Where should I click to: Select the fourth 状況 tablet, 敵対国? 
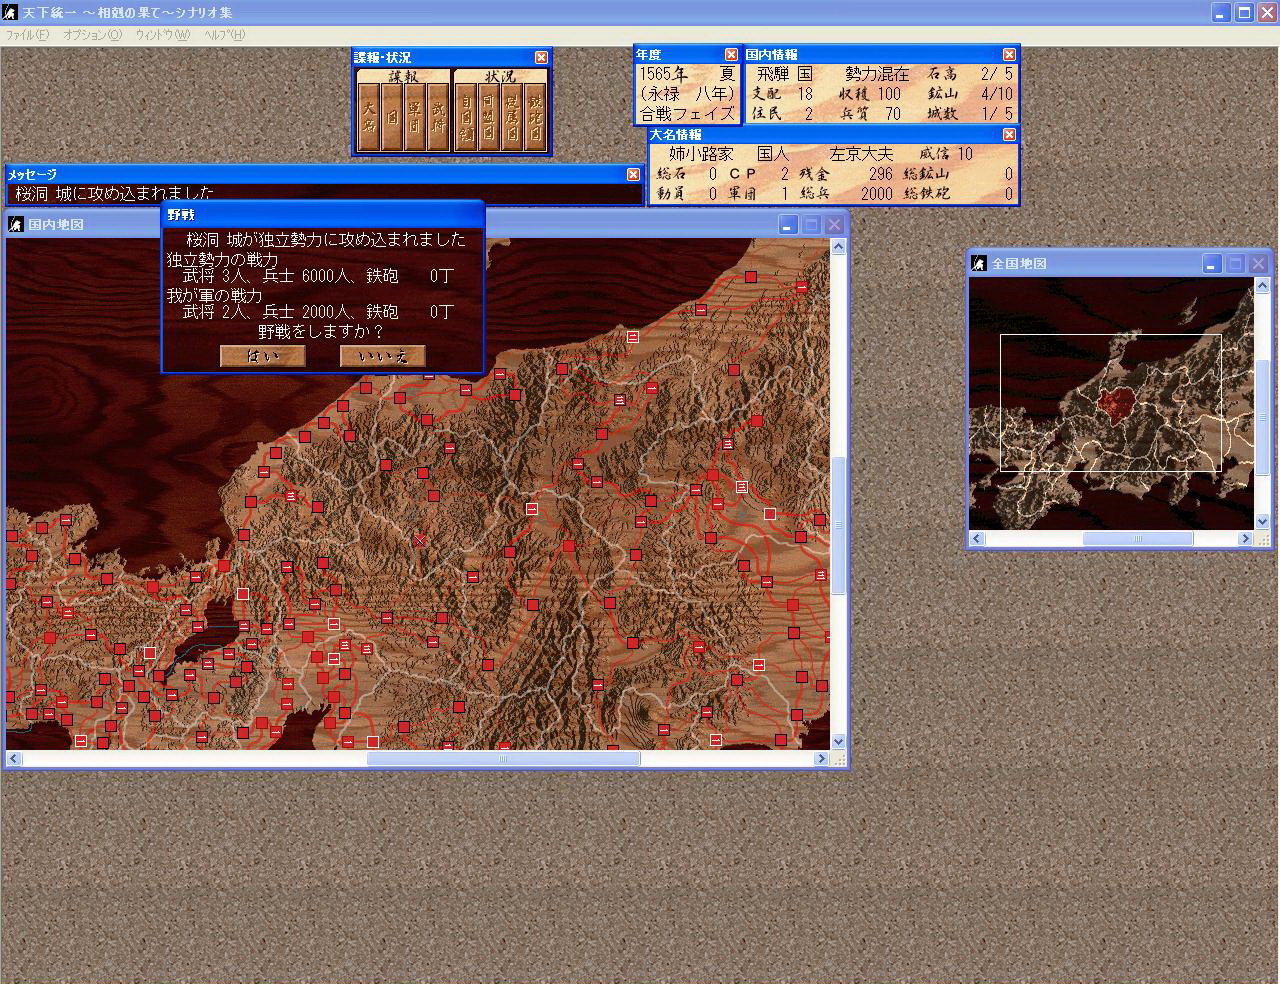tap(535, 117)
